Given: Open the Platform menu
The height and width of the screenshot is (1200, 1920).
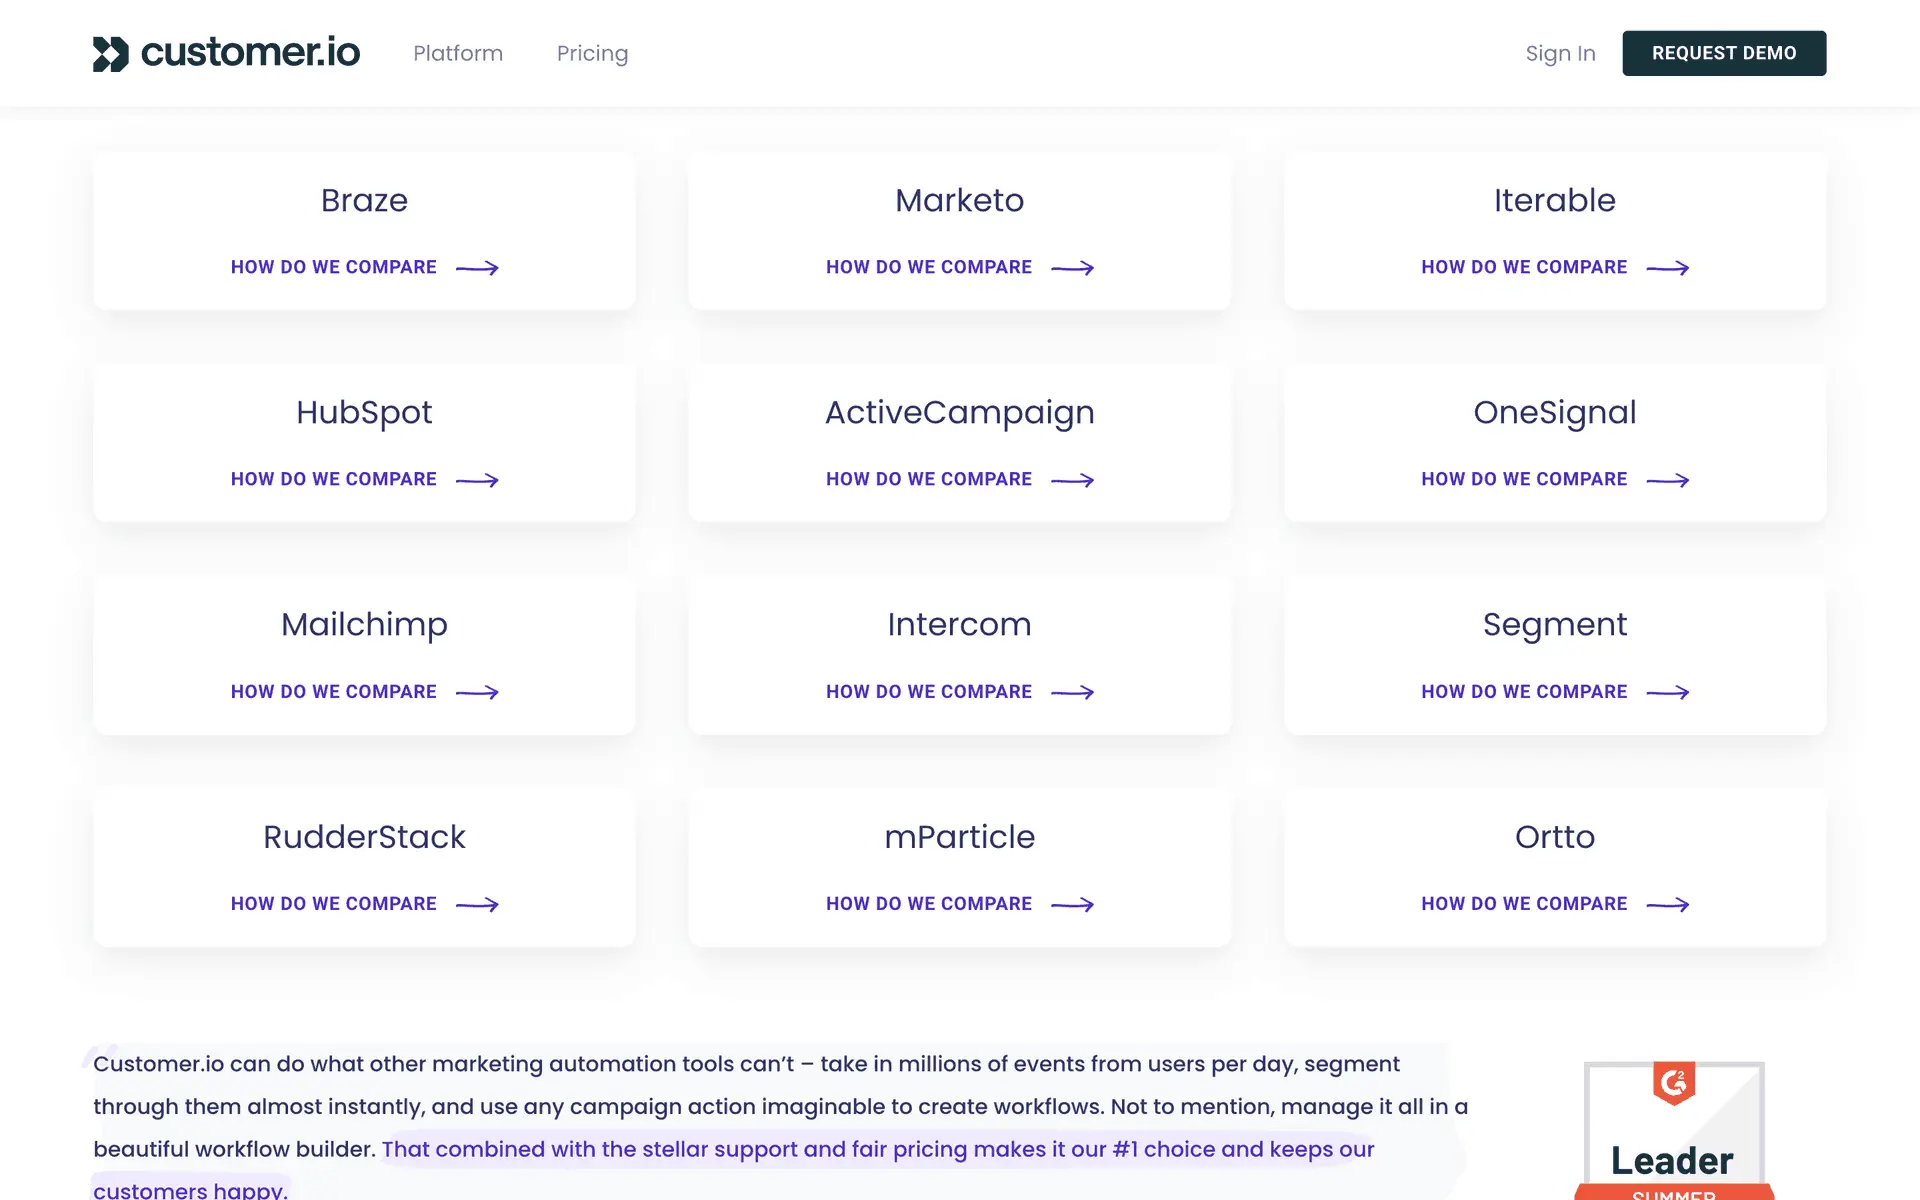Looking at the screenshot, I should (x=458, y=54).
